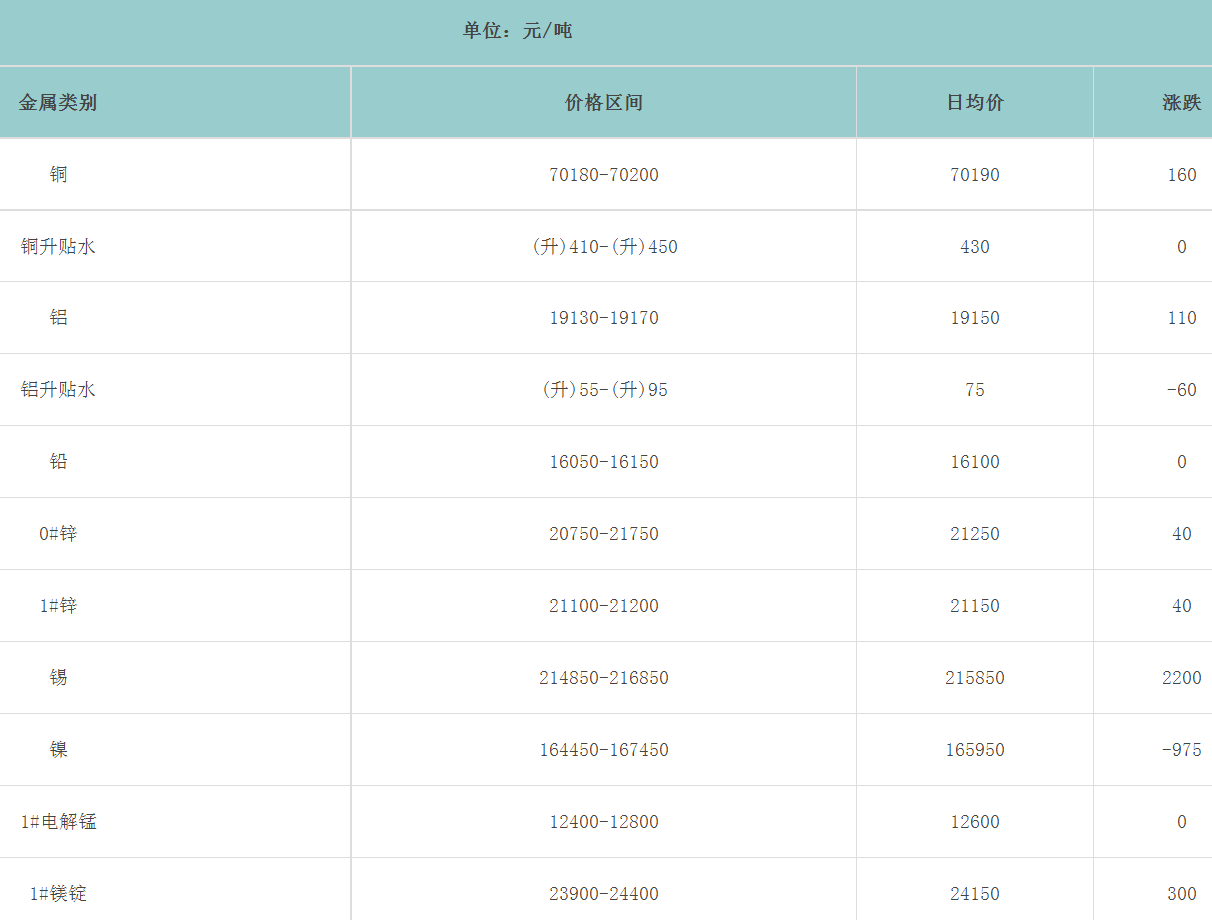Click the 0#锌 row label

tap(58, 534)
